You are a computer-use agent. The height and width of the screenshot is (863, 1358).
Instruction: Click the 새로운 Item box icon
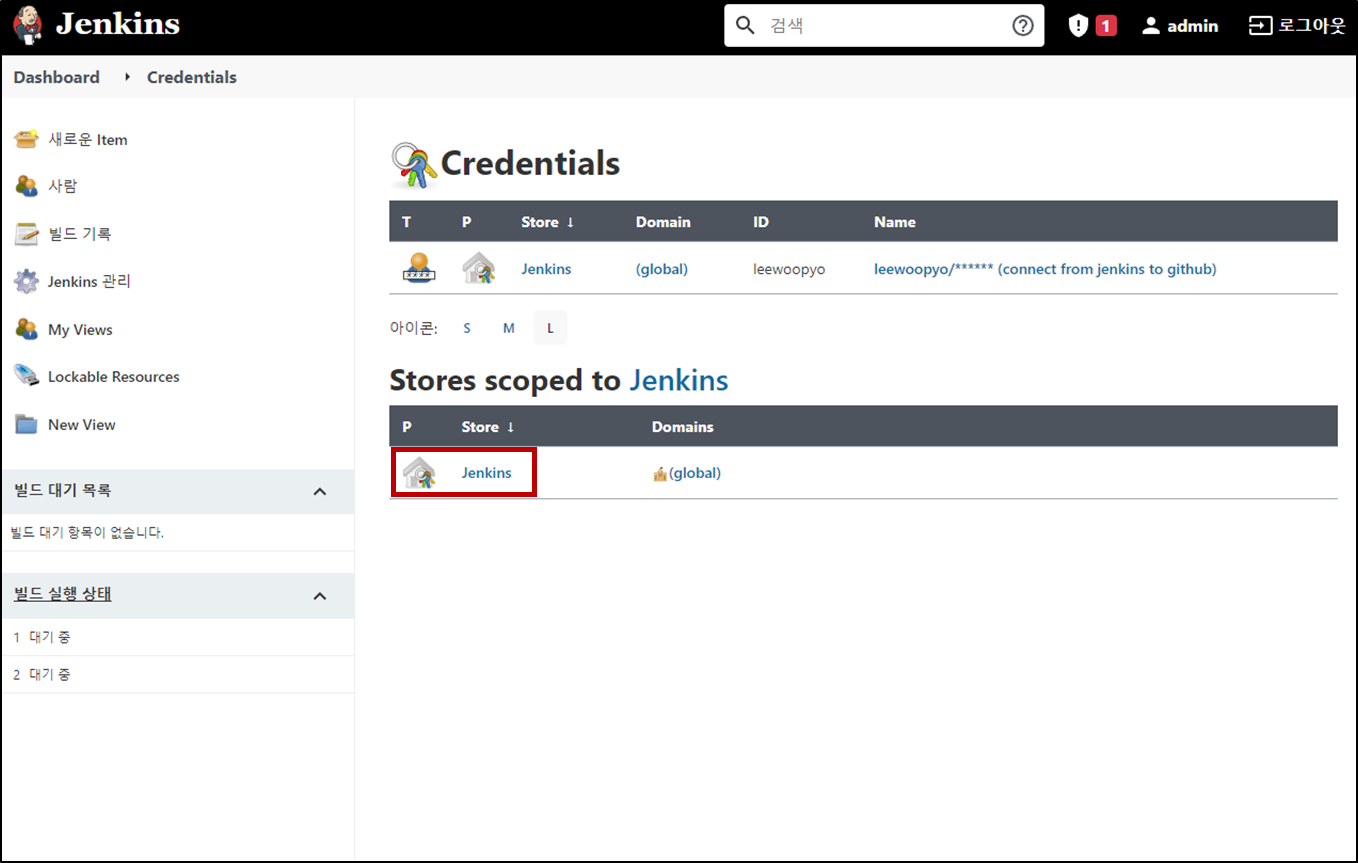[27, 139]
